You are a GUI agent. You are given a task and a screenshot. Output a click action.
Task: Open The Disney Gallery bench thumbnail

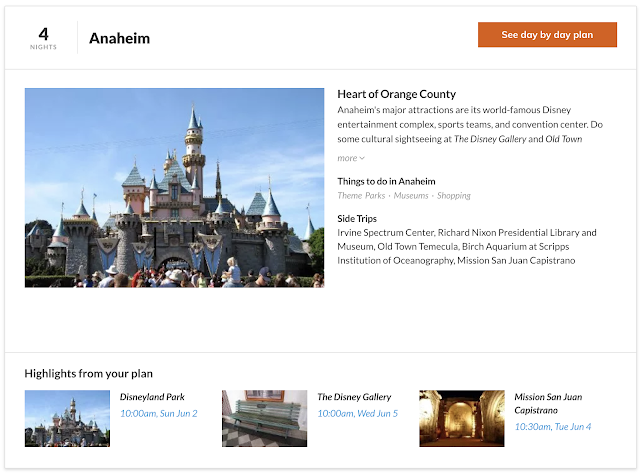[x=264, y=418]
